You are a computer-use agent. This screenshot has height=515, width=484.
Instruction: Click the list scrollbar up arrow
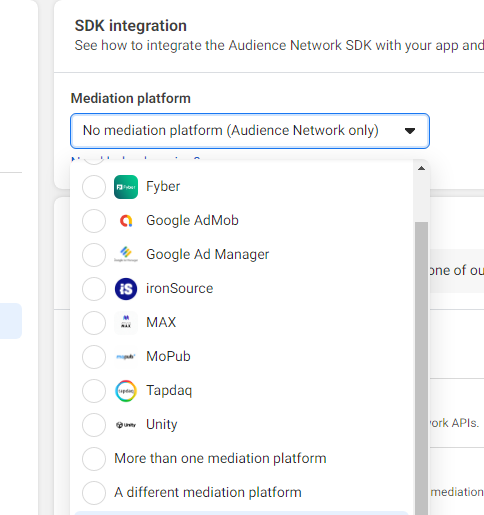tap(421, 168)
